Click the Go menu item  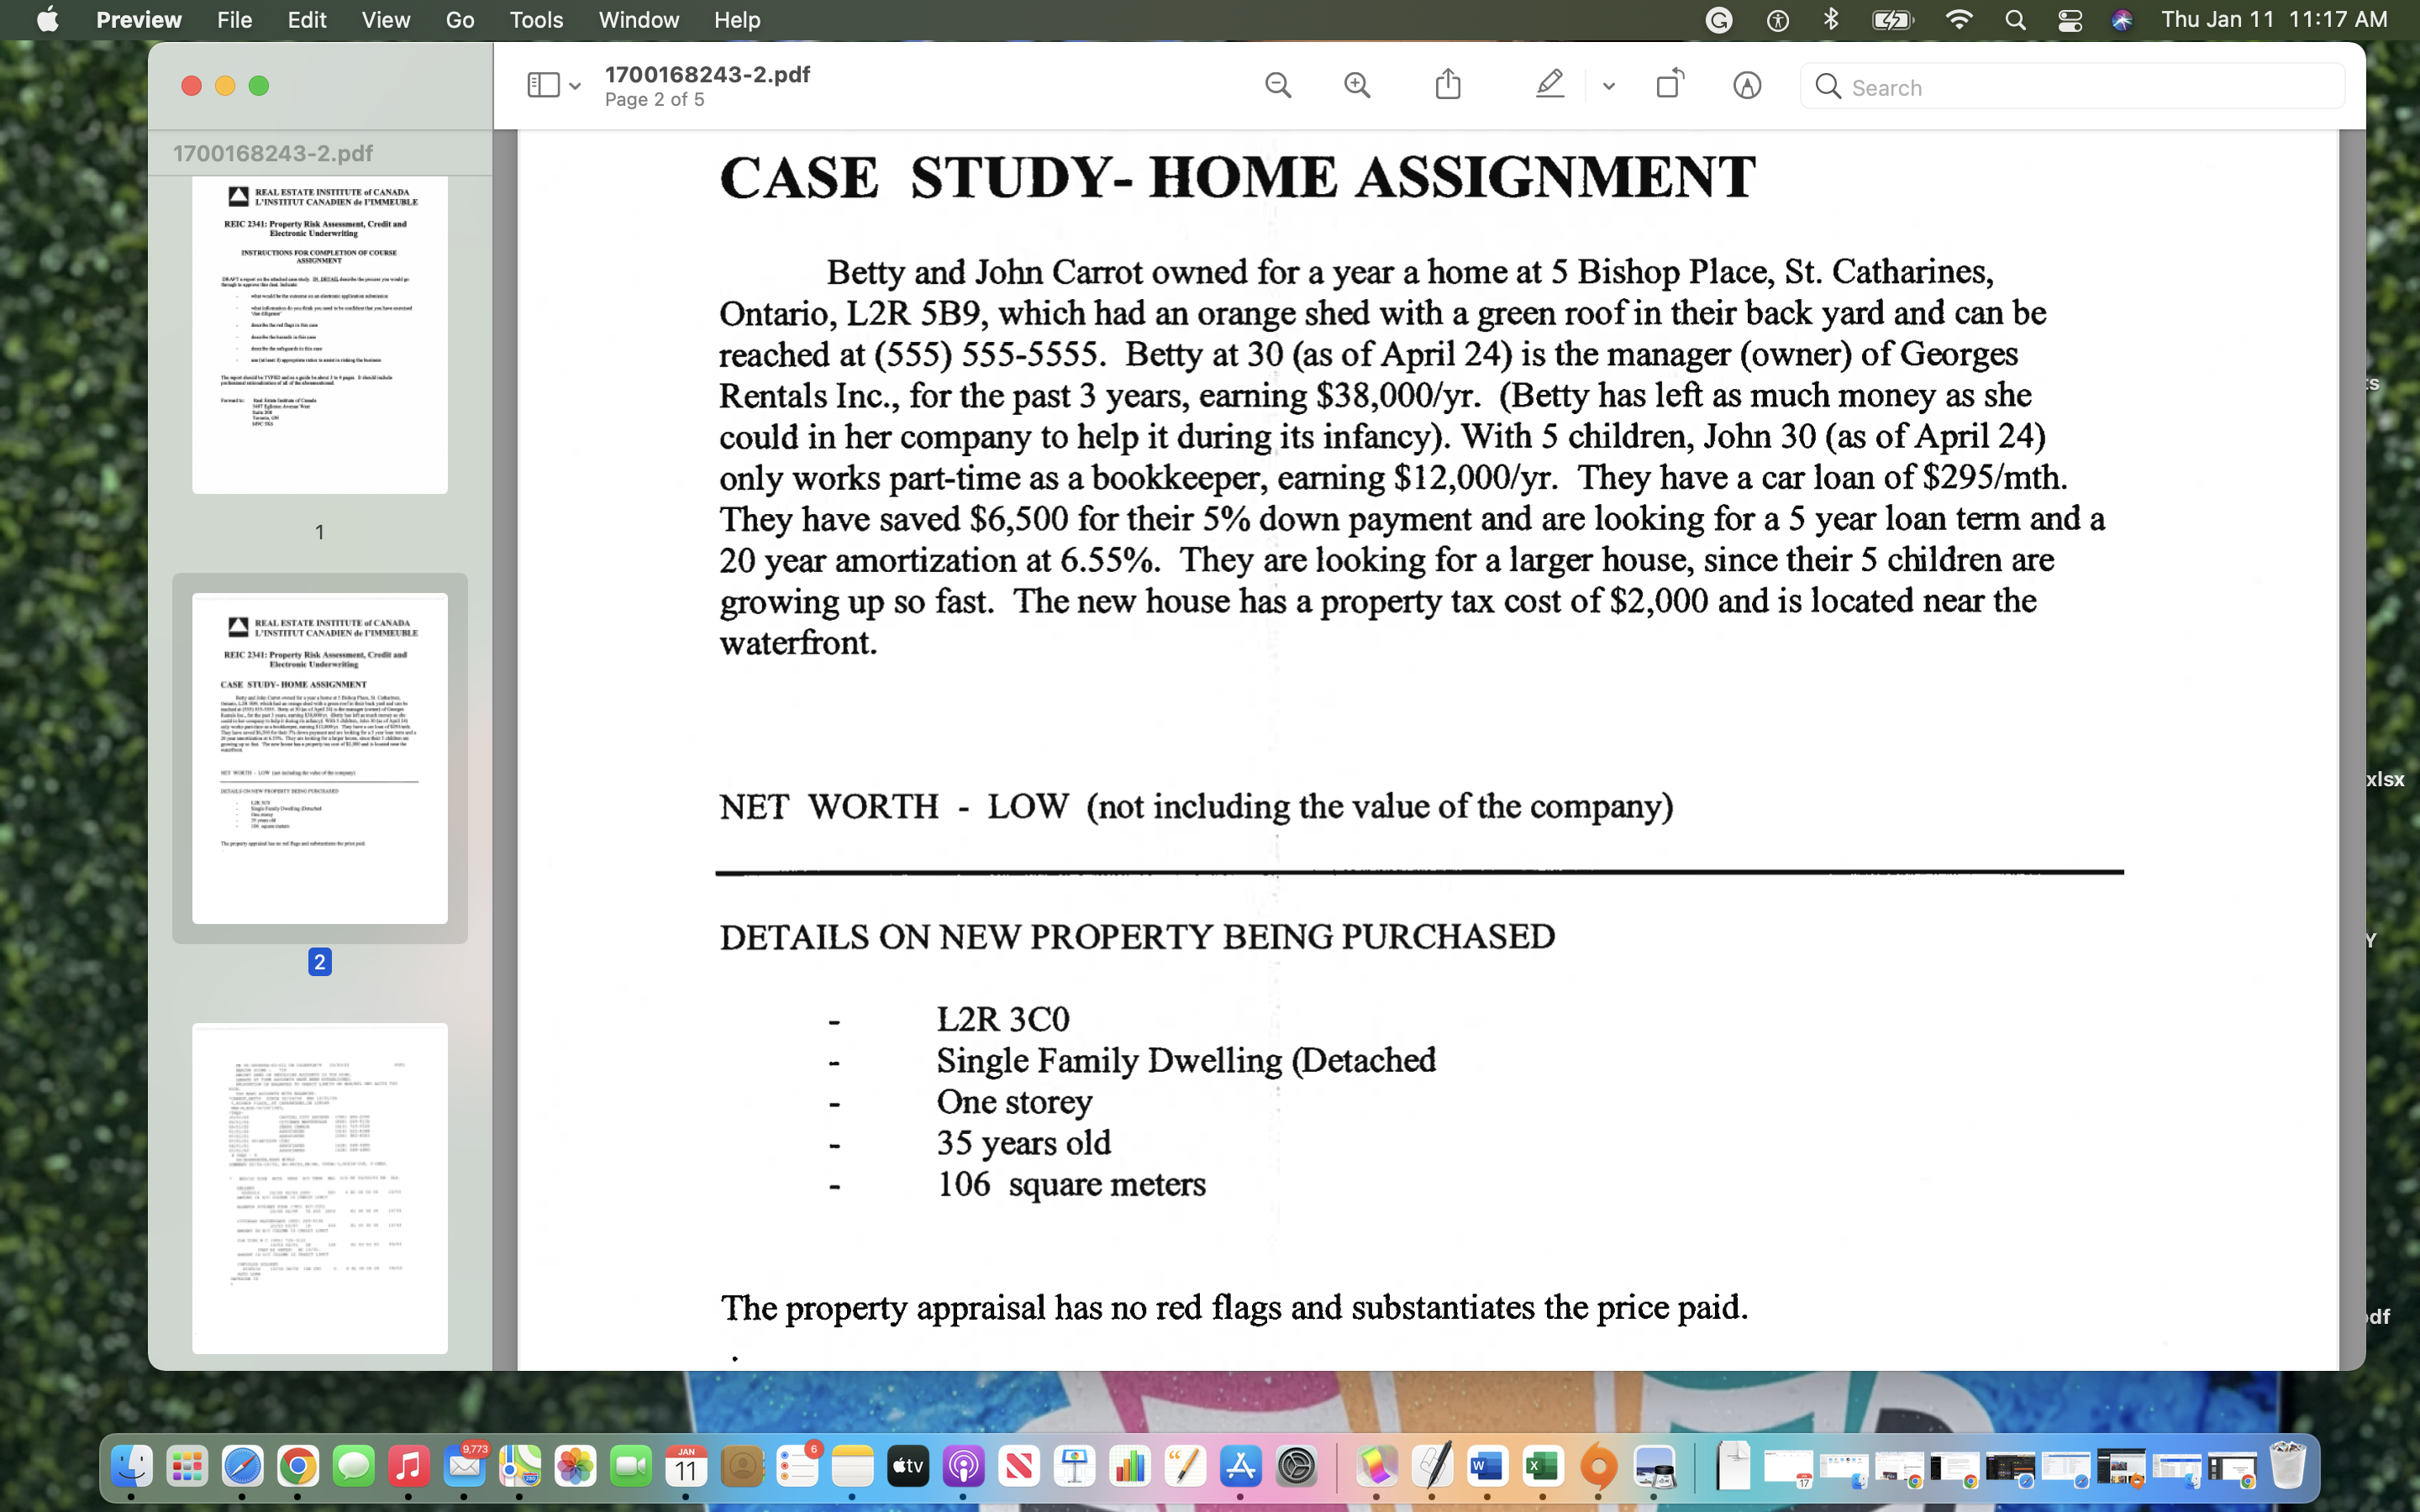[x=459, y=20]
